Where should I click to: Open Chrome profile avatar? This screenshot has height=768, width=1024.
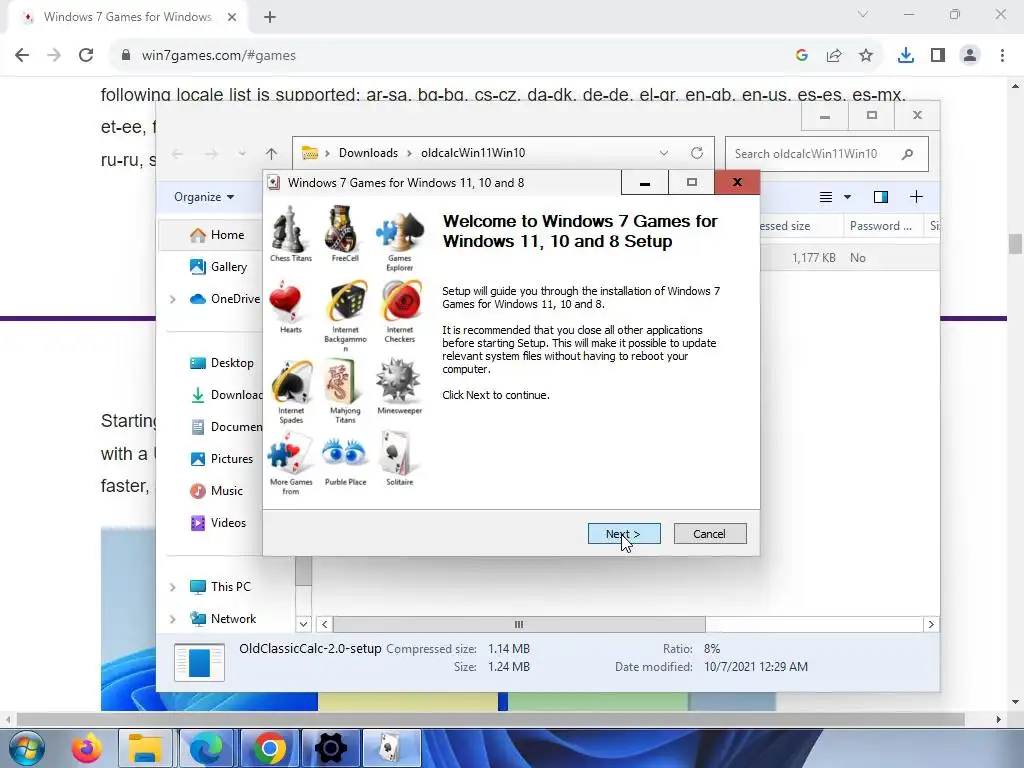[970, 56]
